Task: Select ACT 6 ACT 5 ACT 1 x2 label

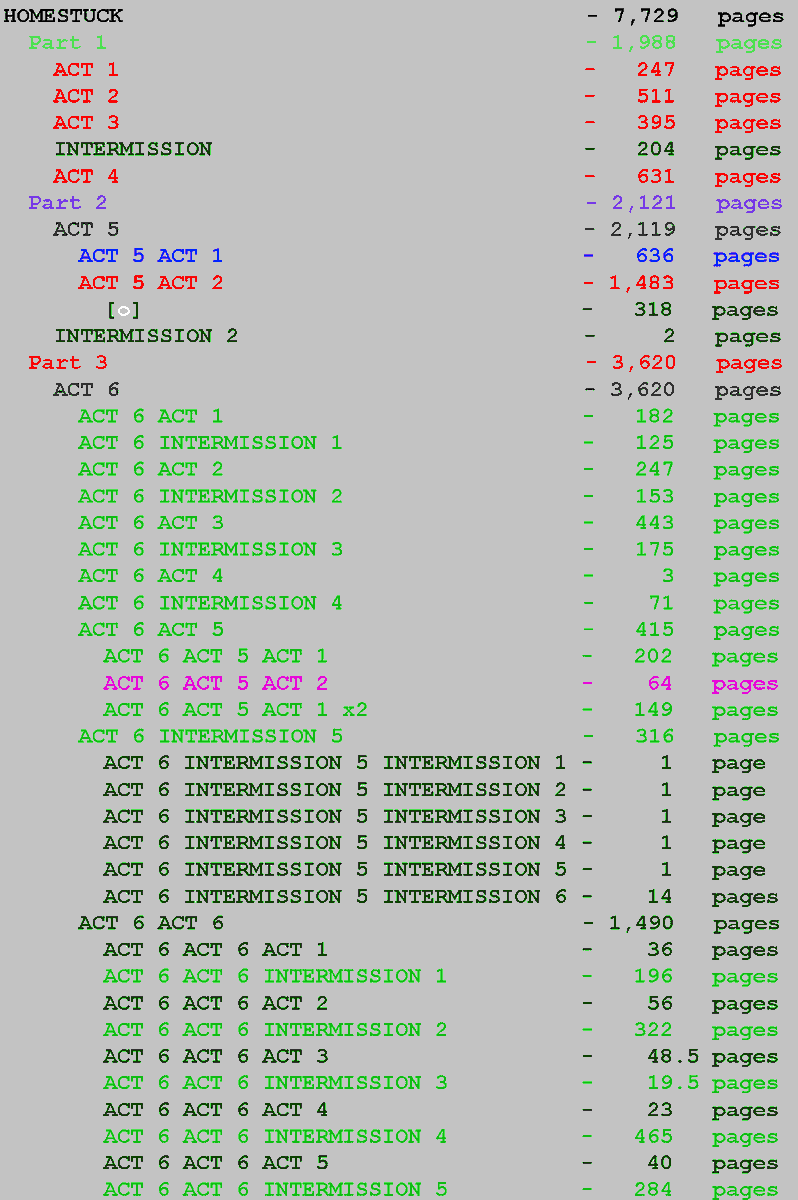Action: pos(235,710)
